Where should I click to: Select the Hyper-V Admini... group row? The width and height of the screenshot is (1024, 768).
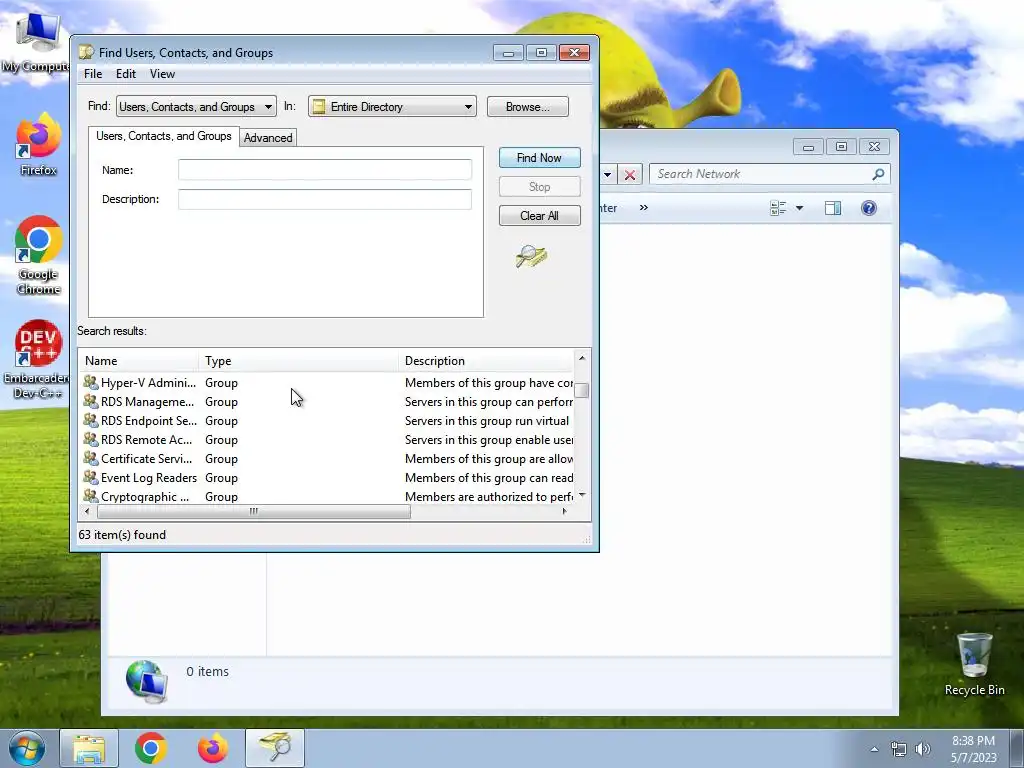click(327, 383)
